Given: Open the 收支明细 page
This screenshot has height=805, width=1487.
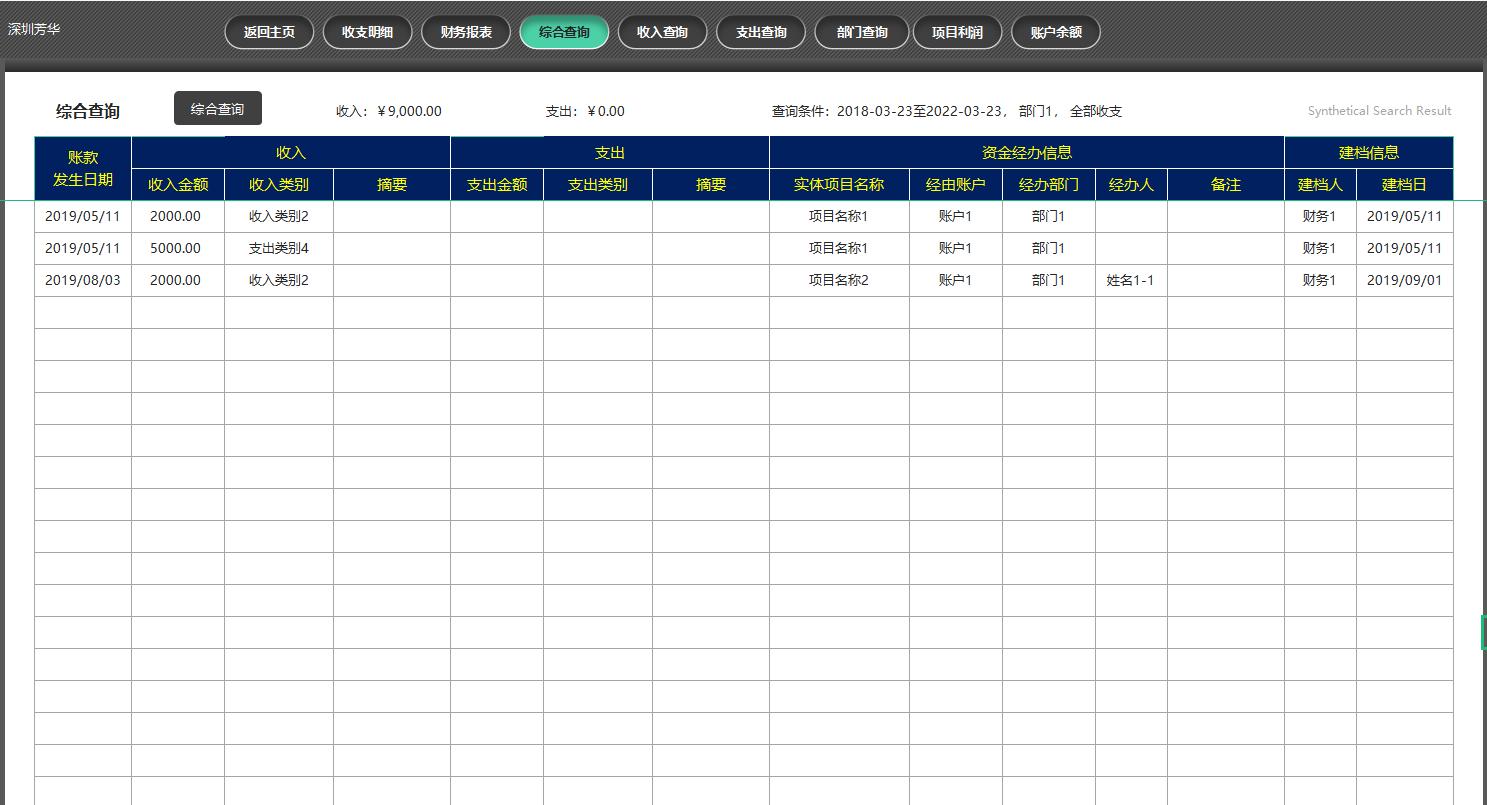Looking at the screenshot, I should pos(367,31).
